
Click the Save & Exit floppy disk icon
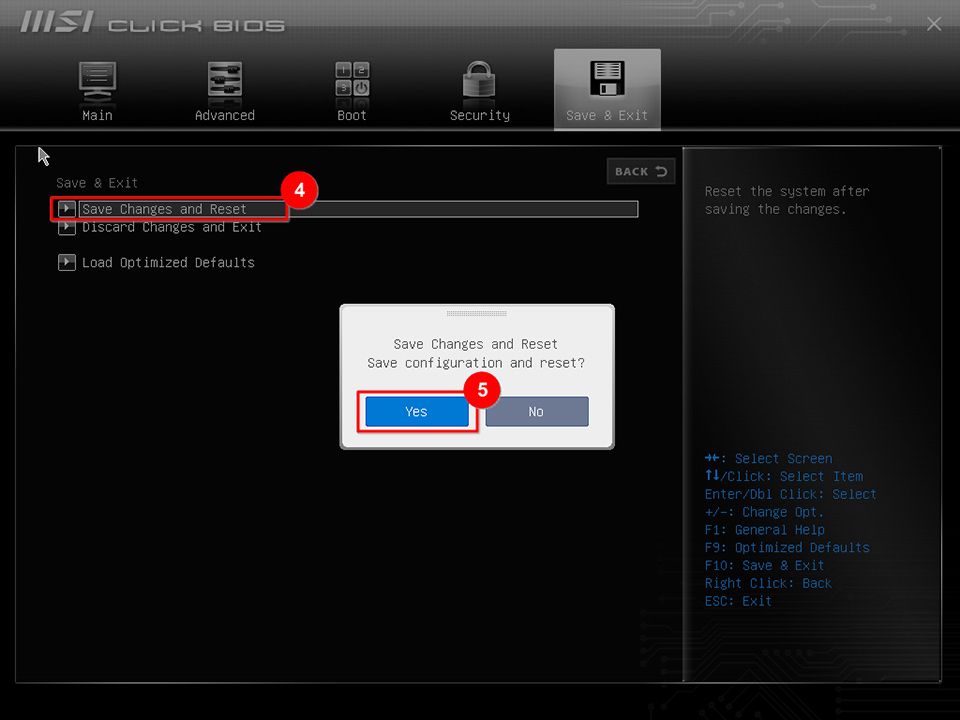click(x=607, y=80)
